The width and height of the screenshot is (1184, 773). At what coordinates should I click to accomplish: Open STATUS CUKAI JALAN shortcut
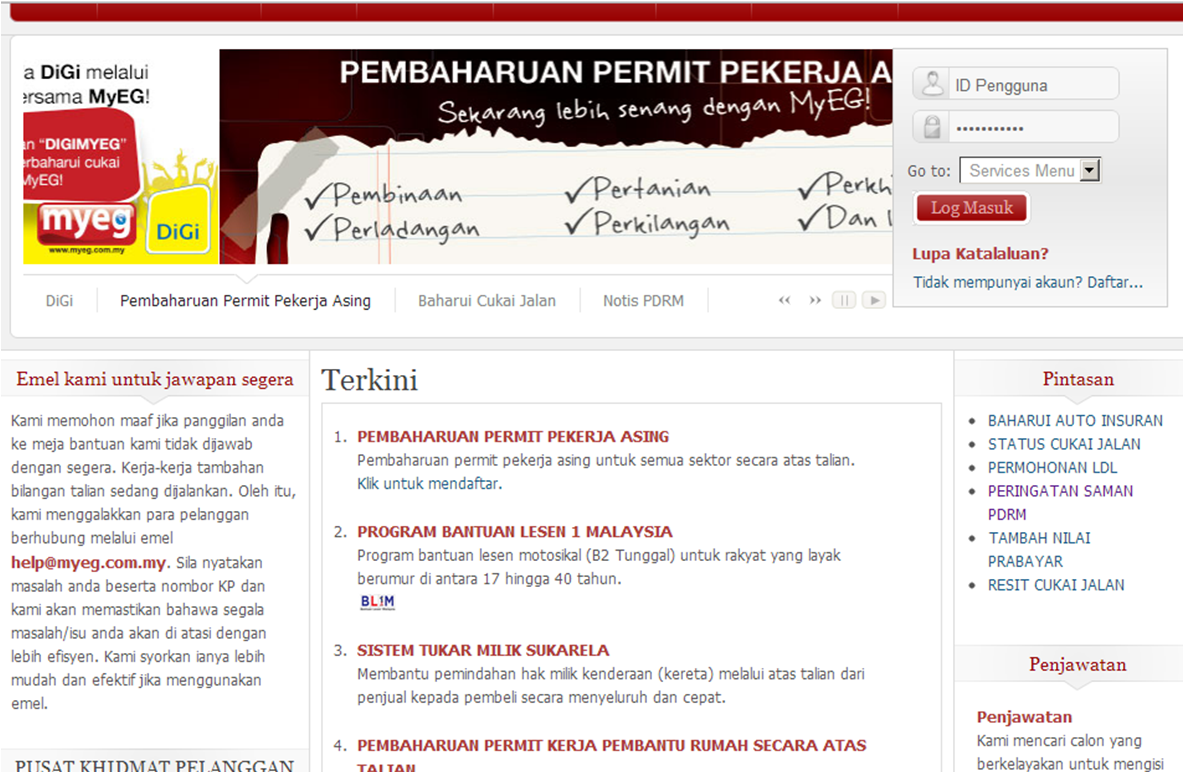pyautogui.click(x=1064, y=444)
